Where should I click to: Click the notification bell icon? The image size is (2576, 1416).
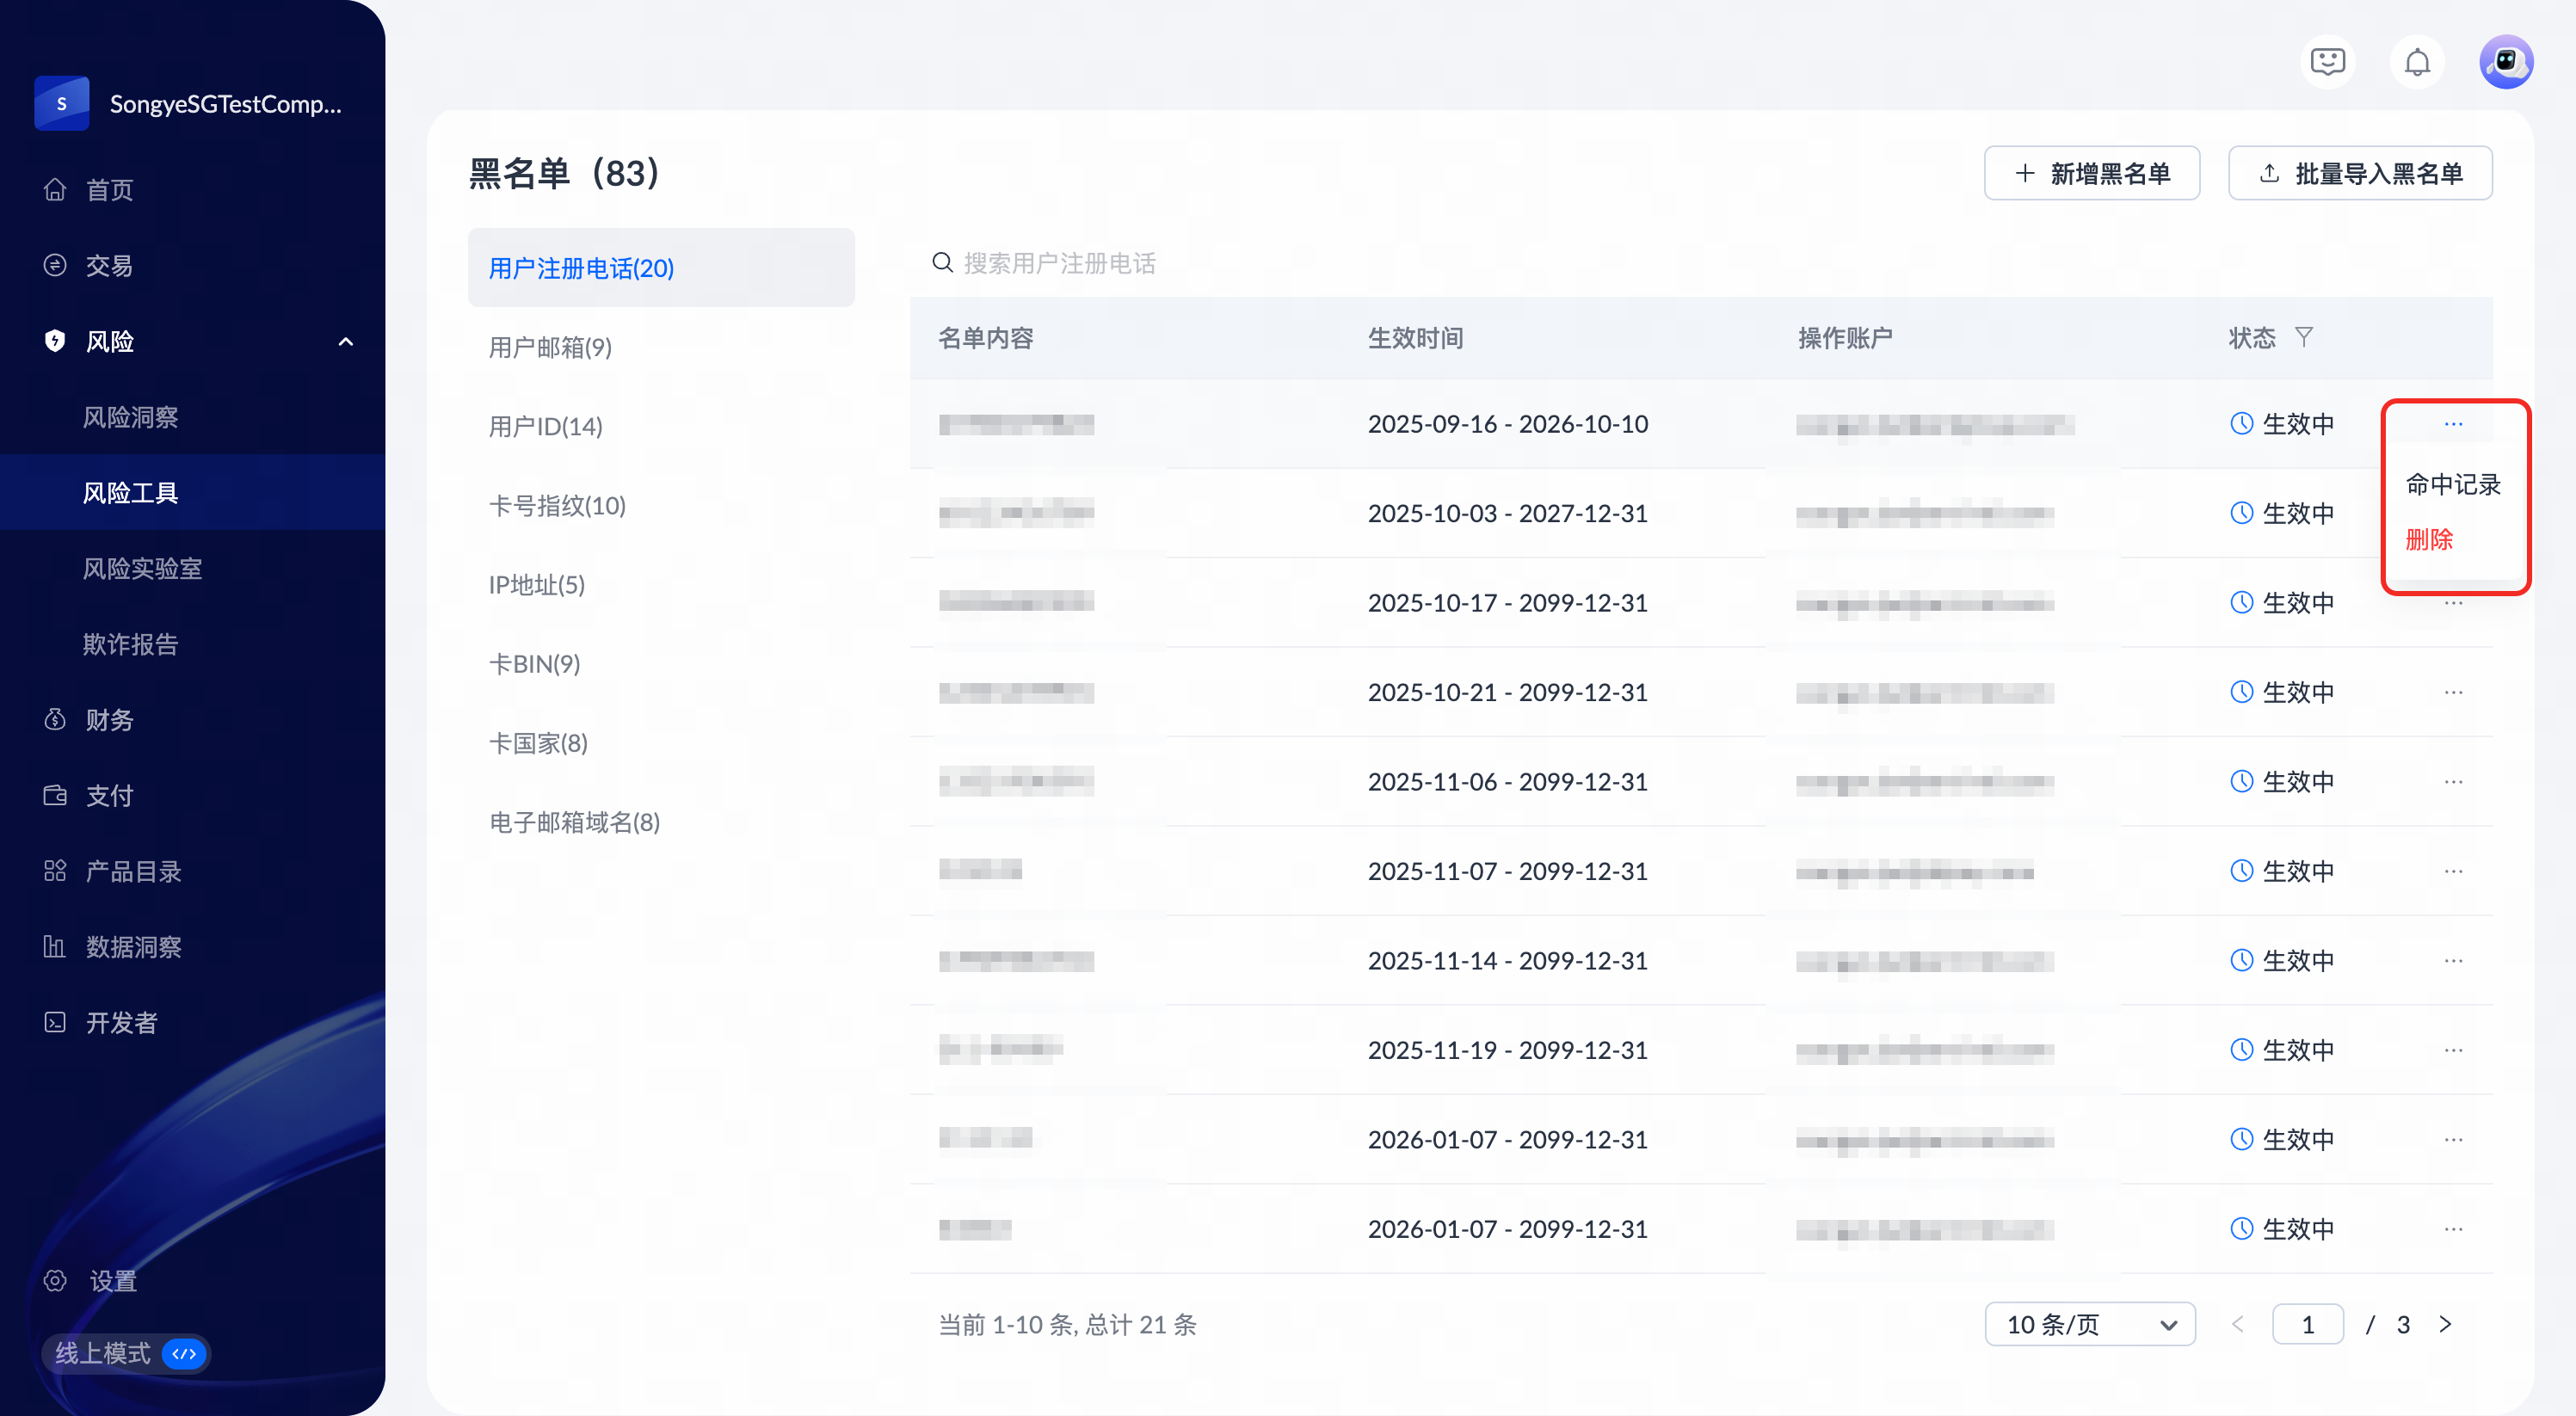point(2416,63)
